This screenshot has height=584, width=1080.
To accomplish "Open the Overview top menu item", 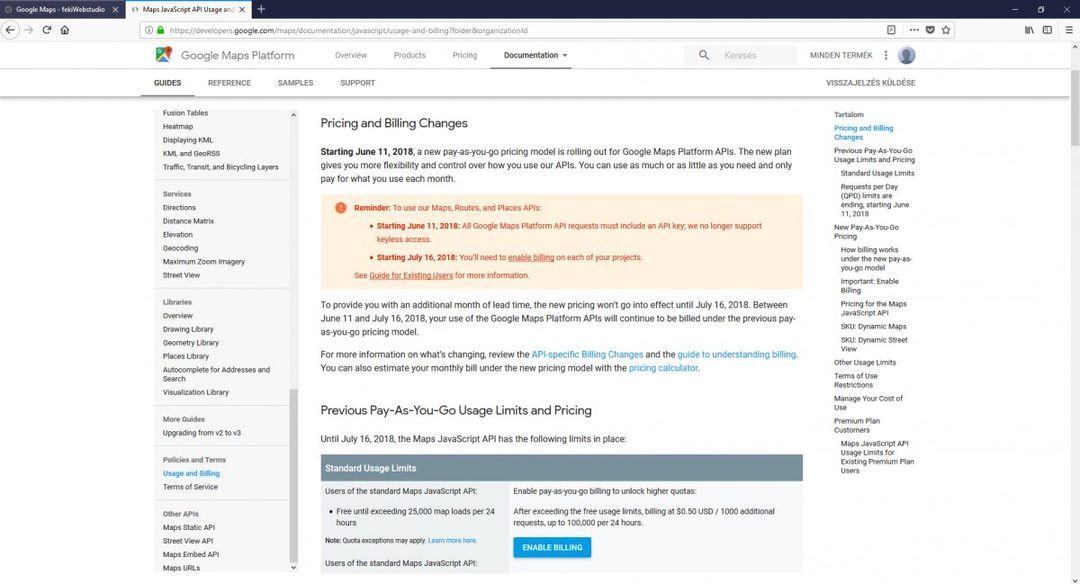I will pyautogui.click(x=351, y=55).
